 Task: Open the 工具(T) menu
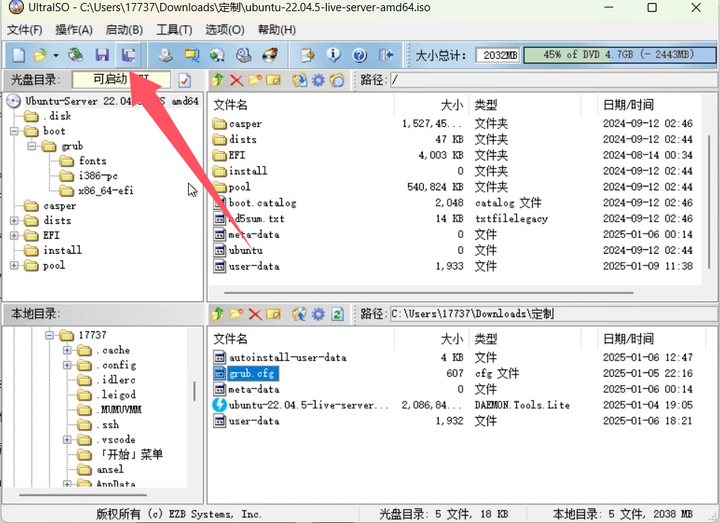point(174,30)
